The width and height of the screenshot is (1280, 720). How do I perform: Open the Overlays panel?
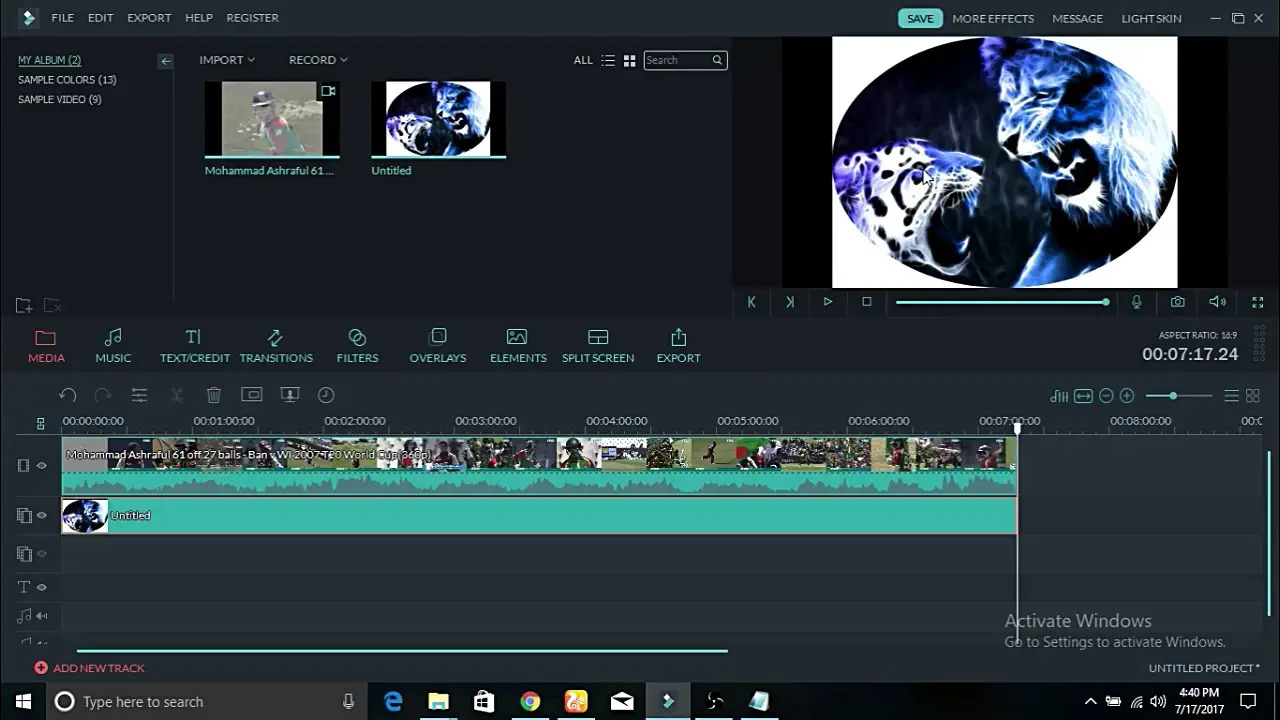pyautogui.click(x=437, y=346)
